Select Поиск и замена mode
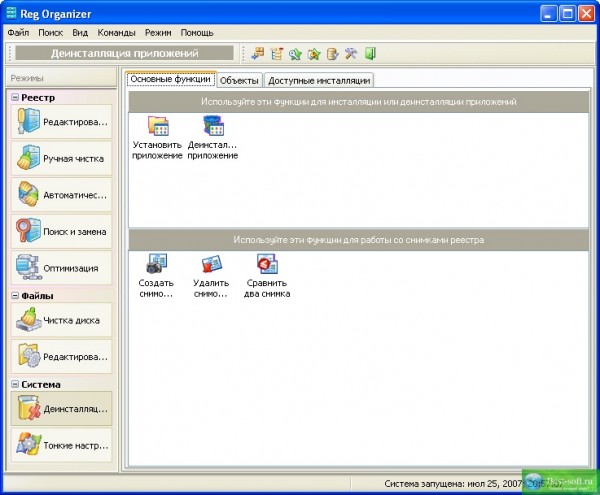Viewport: 600px width, 495px height. point(62,231)
